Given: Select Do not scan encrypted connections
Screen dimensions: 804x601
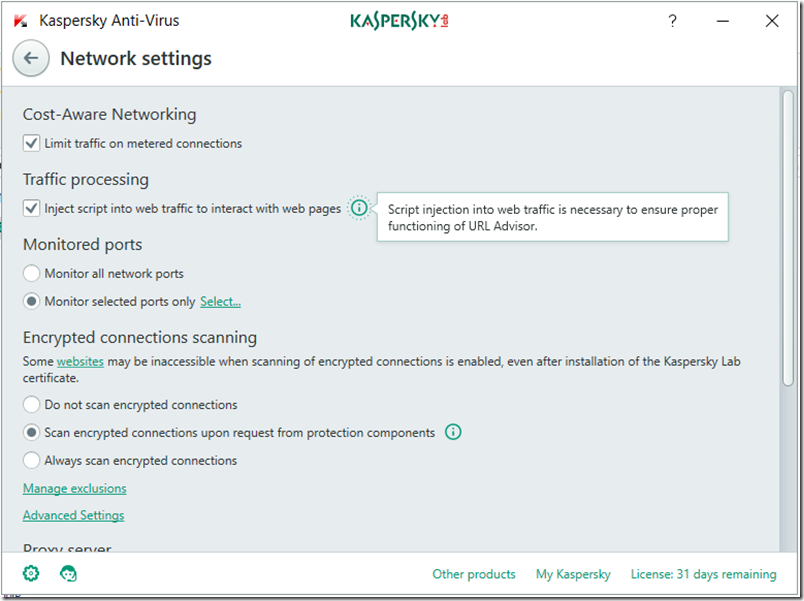Looking at the screenshot, I should click(31, 405).
